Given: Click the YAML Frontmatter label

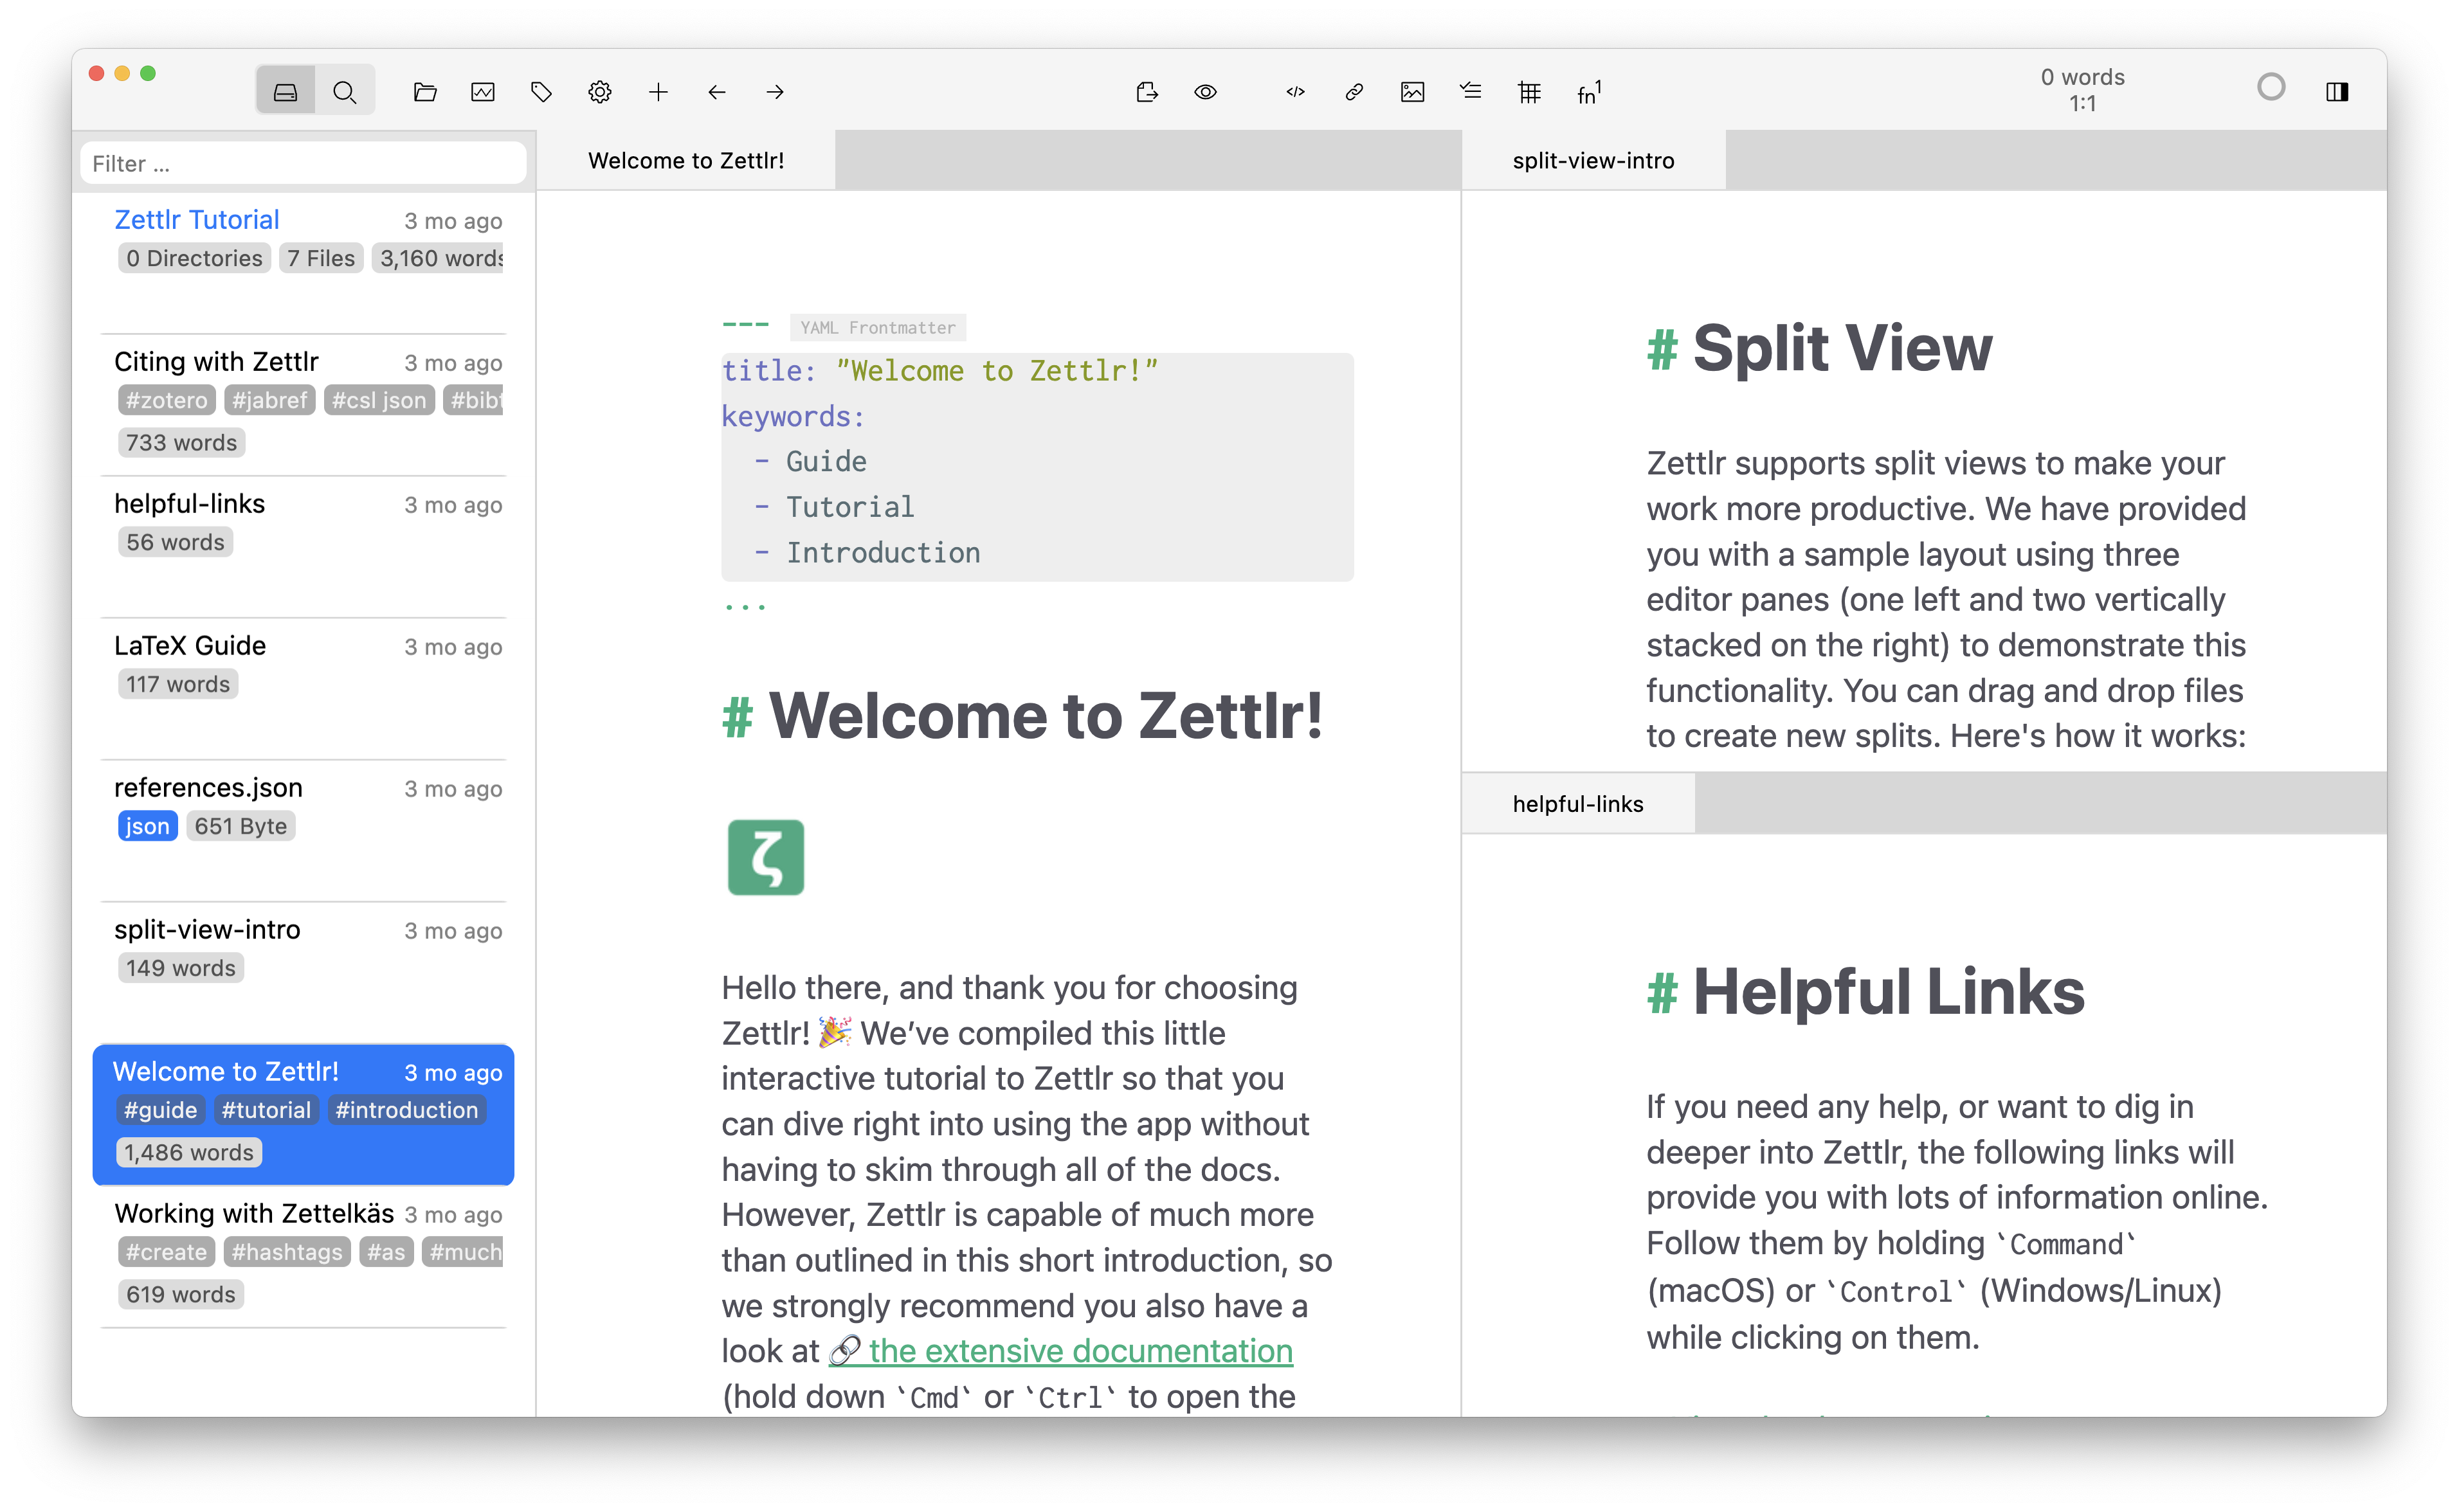Looking at the screenshot, I should 877,327.
